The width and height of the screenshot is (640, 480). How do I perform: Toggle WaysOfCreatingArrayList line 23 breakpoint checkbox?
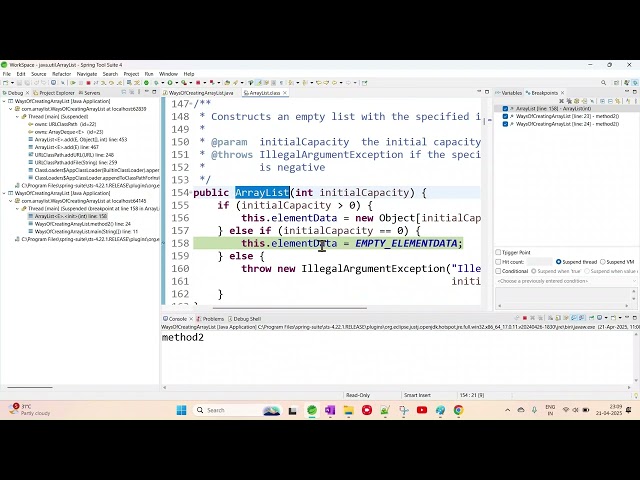pos(505,116)
